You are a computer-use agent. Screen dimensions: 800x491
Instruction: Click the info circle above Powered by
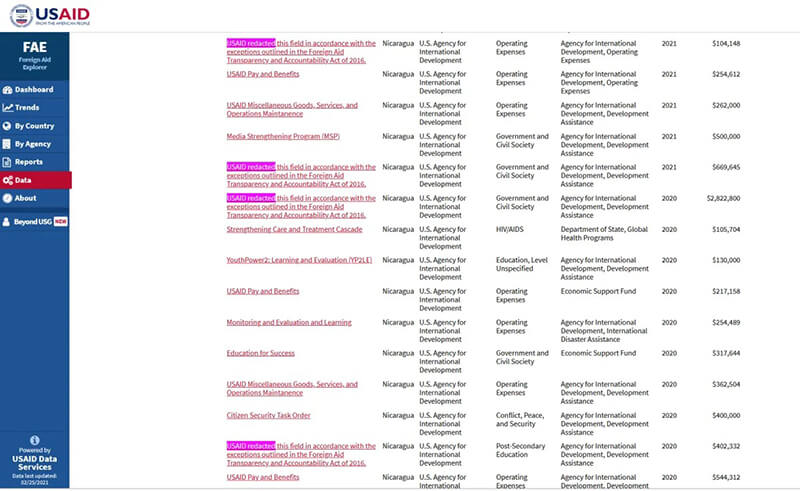[35, 440]
